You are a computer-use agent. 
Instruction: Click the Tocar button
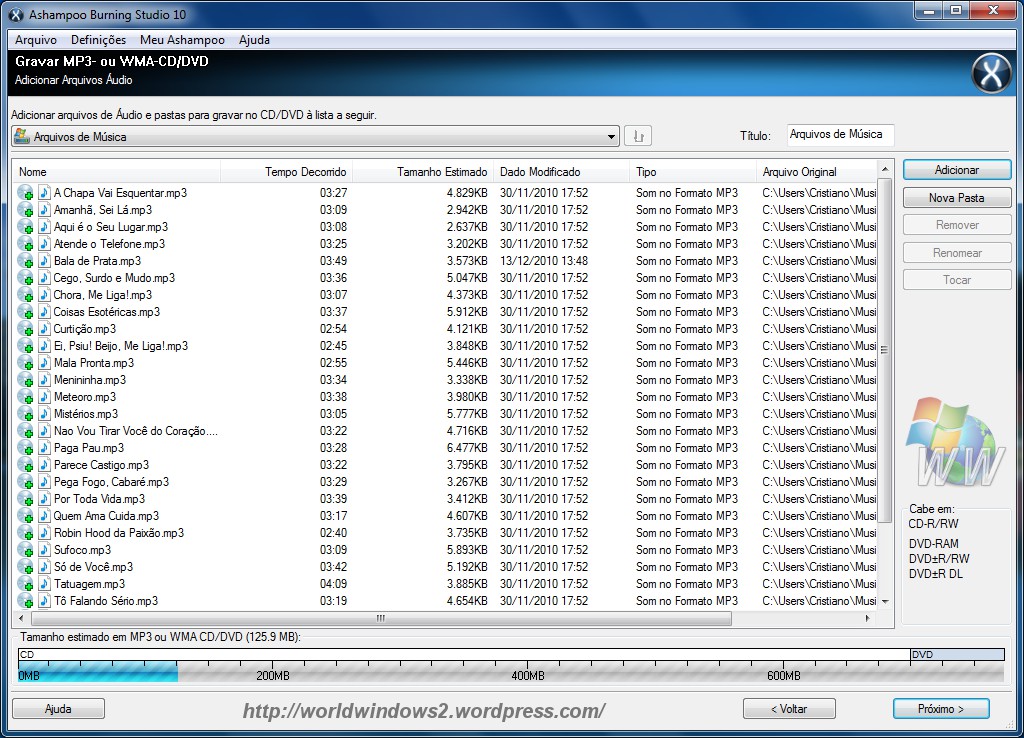tap(957, 280)
